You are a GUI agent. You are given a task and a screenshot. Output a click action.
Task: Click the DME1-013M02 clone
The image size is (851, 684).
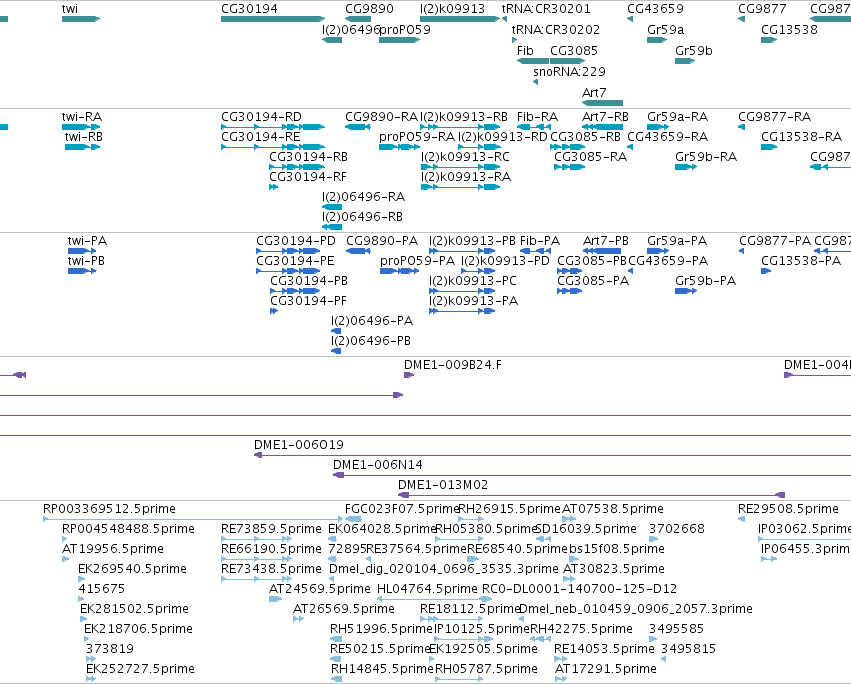[592, 495]
